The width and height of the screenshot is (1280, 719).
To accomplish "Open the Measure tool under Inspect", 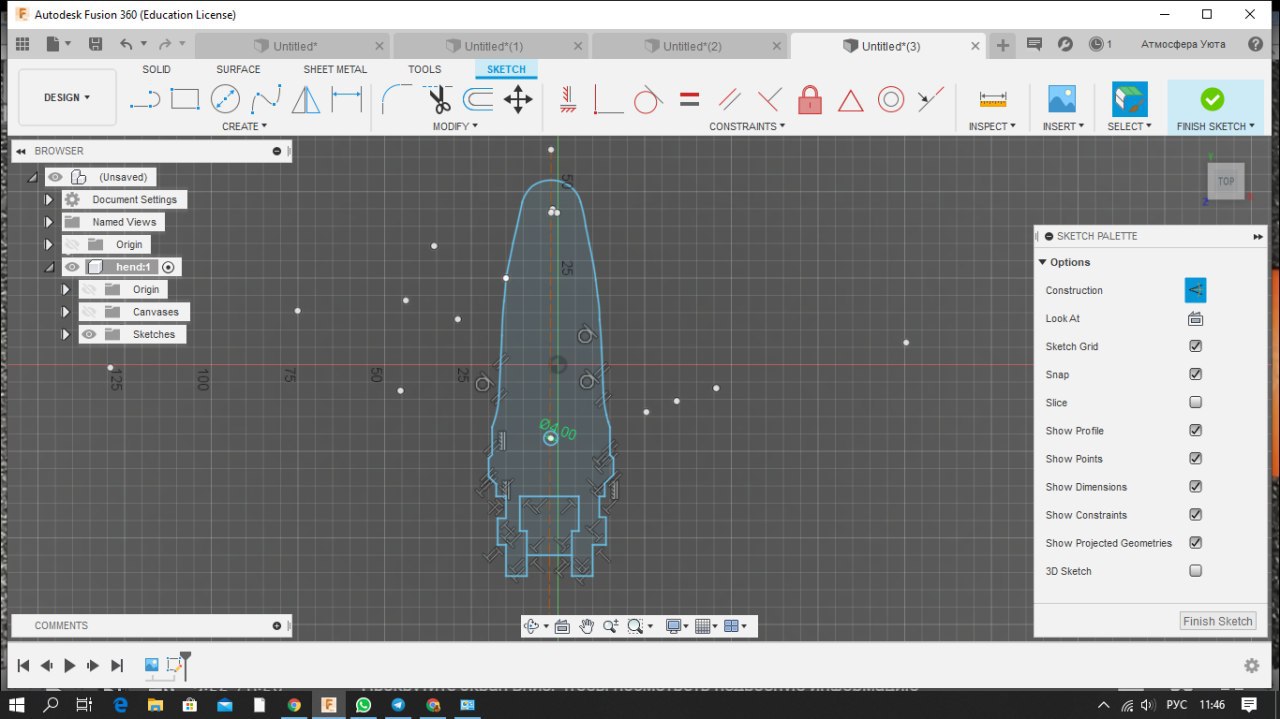I will pos(992,99).
